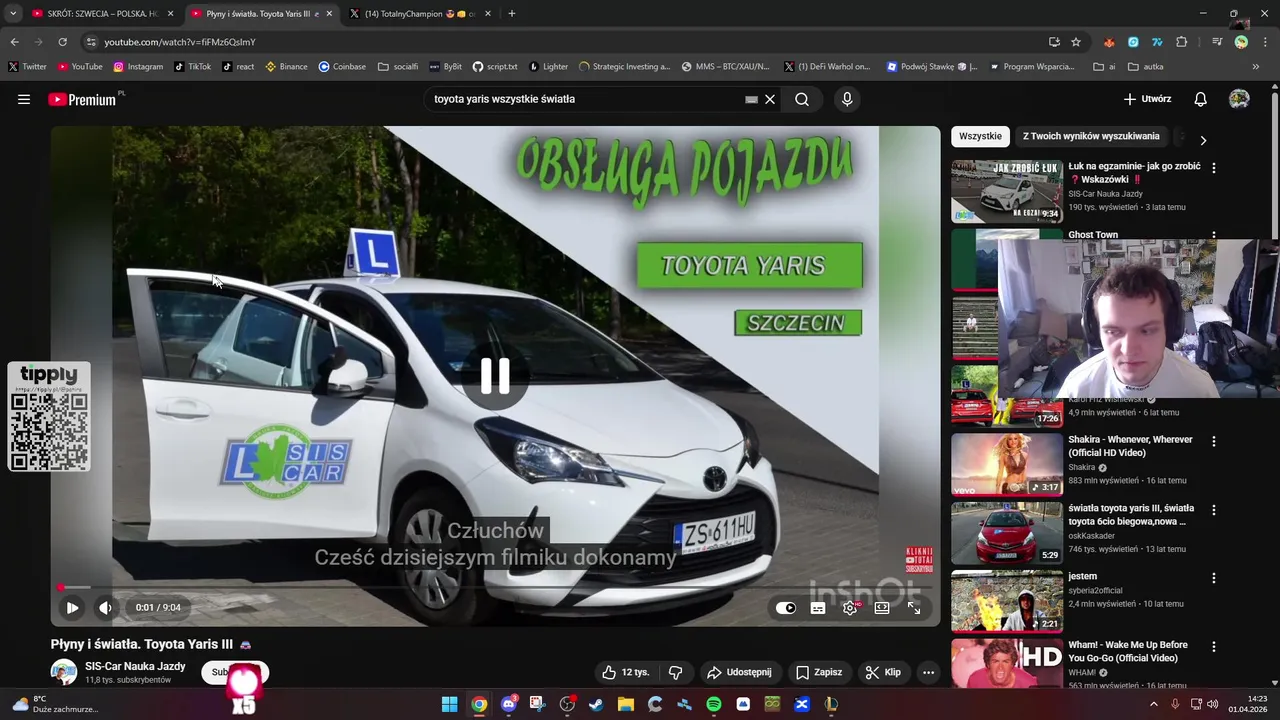The width and height of the screenshot is (1280, 720).
Task: Open the Windows Start button
Action: 450,704
